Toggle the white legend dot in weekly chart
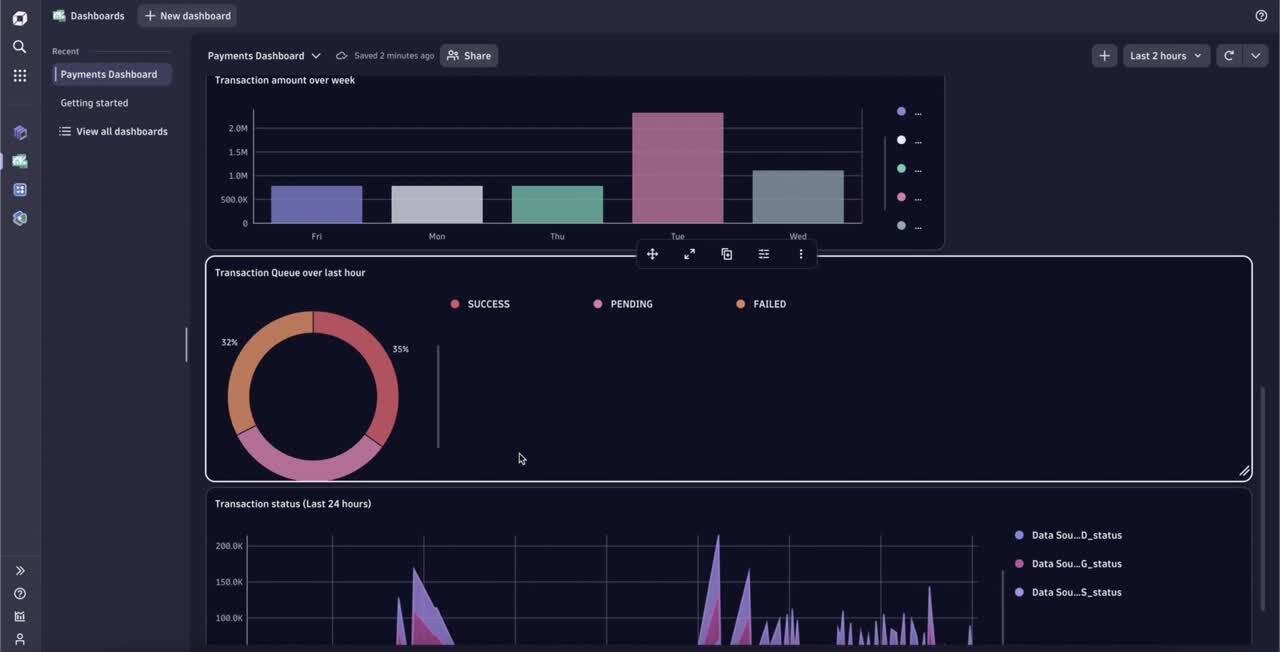1280x652 pixels. tap(901, 140)
